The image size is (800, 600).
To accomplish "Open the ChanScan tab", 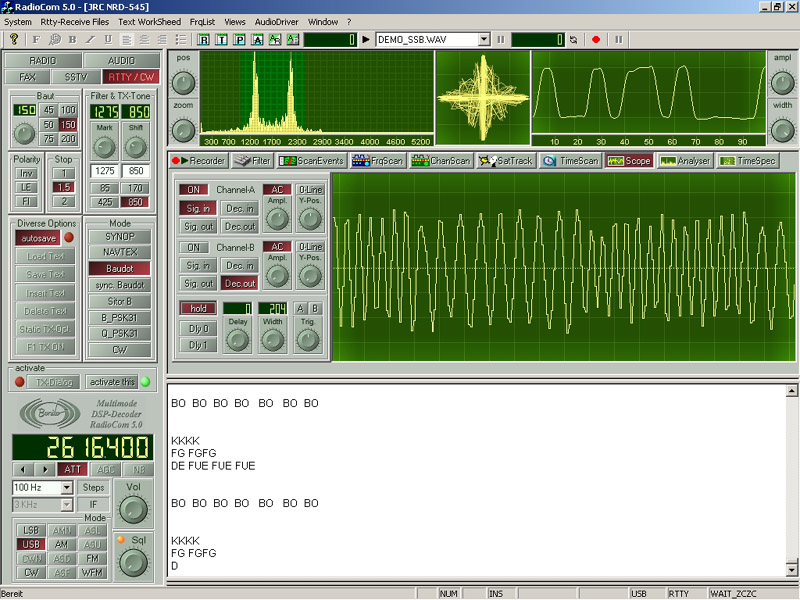I will 441,161.
